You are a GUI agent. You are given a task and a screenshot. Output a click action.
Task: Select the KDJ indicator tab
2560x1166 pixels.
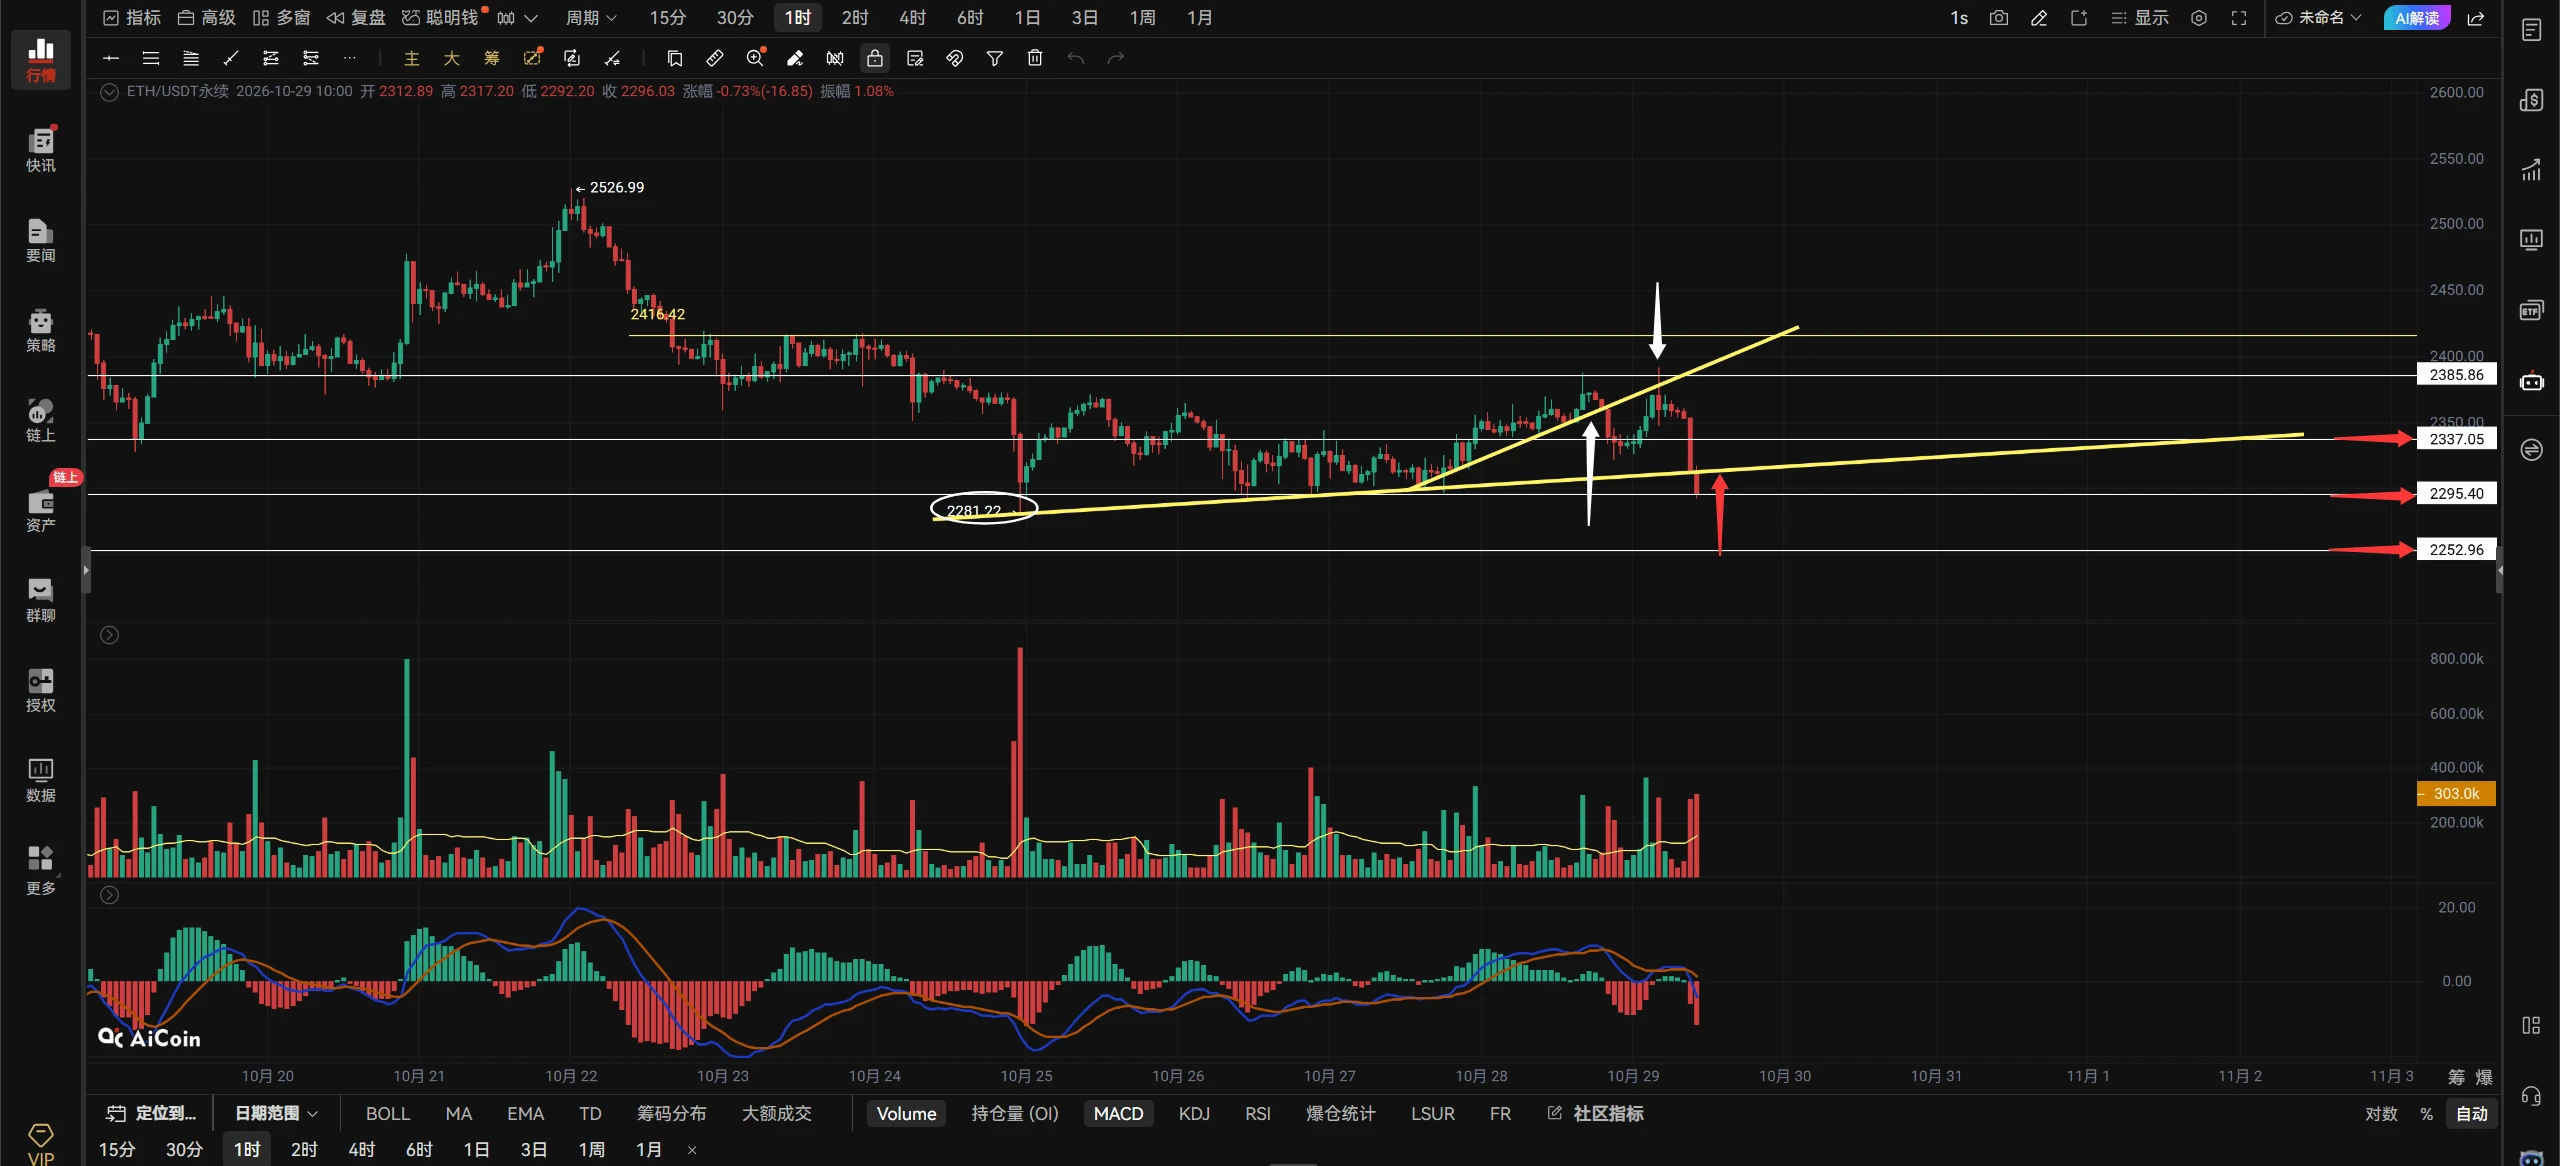pos(1194,1114)
